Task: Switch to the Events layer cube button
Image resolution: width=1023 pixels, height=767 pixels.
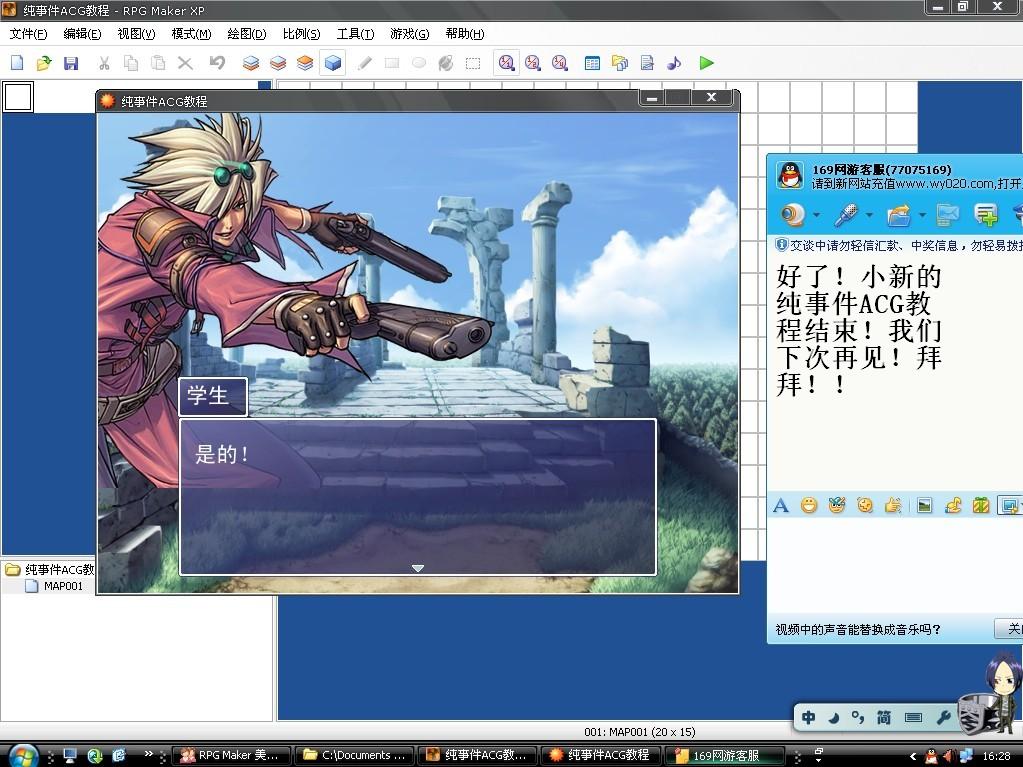Action: tap(333, 63)
